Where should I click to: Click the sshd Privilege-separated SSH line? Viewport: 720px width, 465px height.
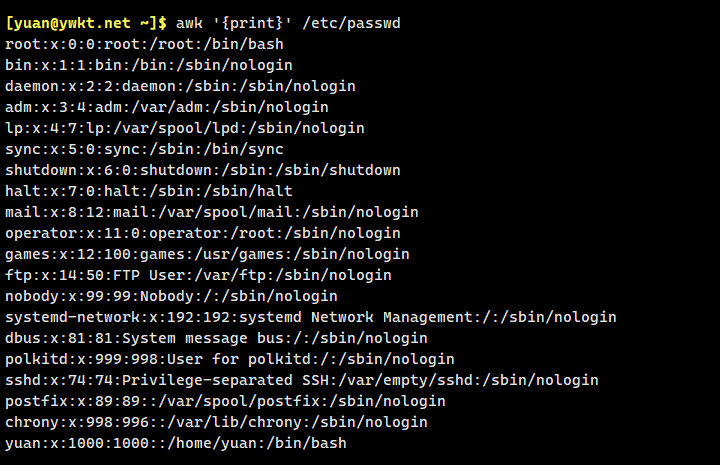pos(301,380)
